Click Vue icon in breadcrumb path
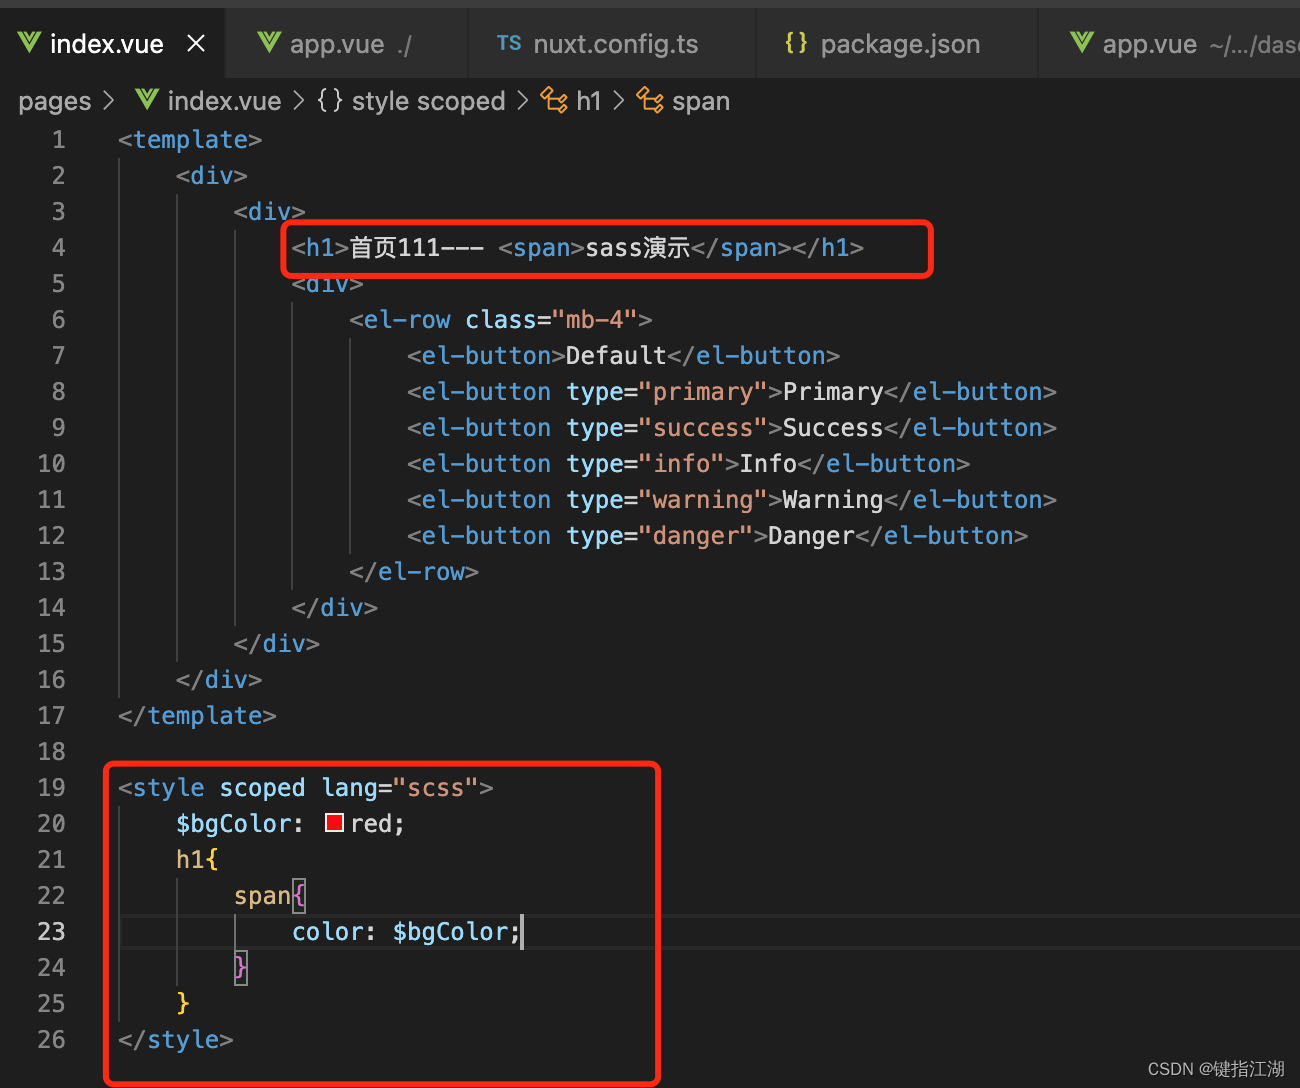This screenshot has height=1088, width=1300. (147, 99)
